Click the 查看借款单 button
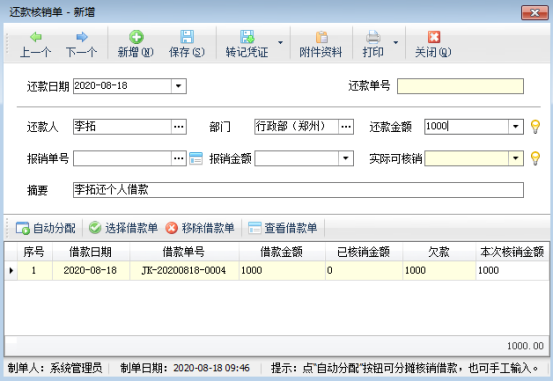 tap(283, 228)
